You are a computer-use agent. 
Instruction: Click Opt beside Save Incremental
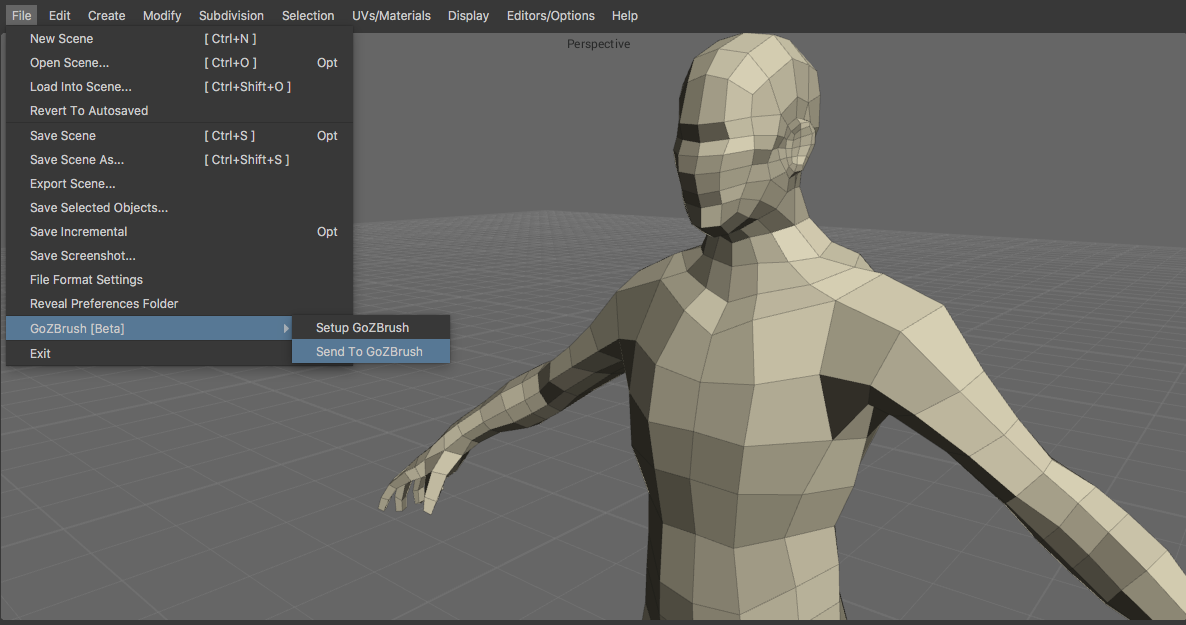pyautogui.click(x=327, y=232)
